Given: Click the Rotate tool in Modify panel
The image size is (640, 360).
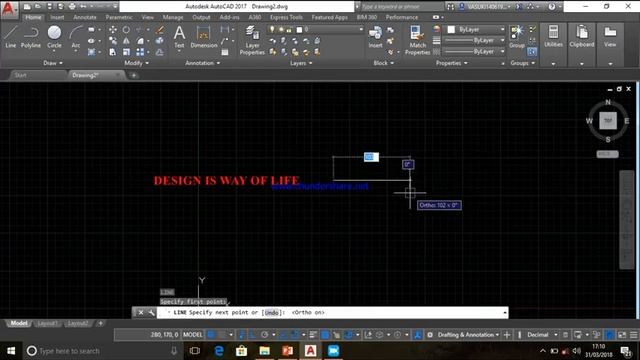Looking at the screenshot, I should tap(126, 30).
